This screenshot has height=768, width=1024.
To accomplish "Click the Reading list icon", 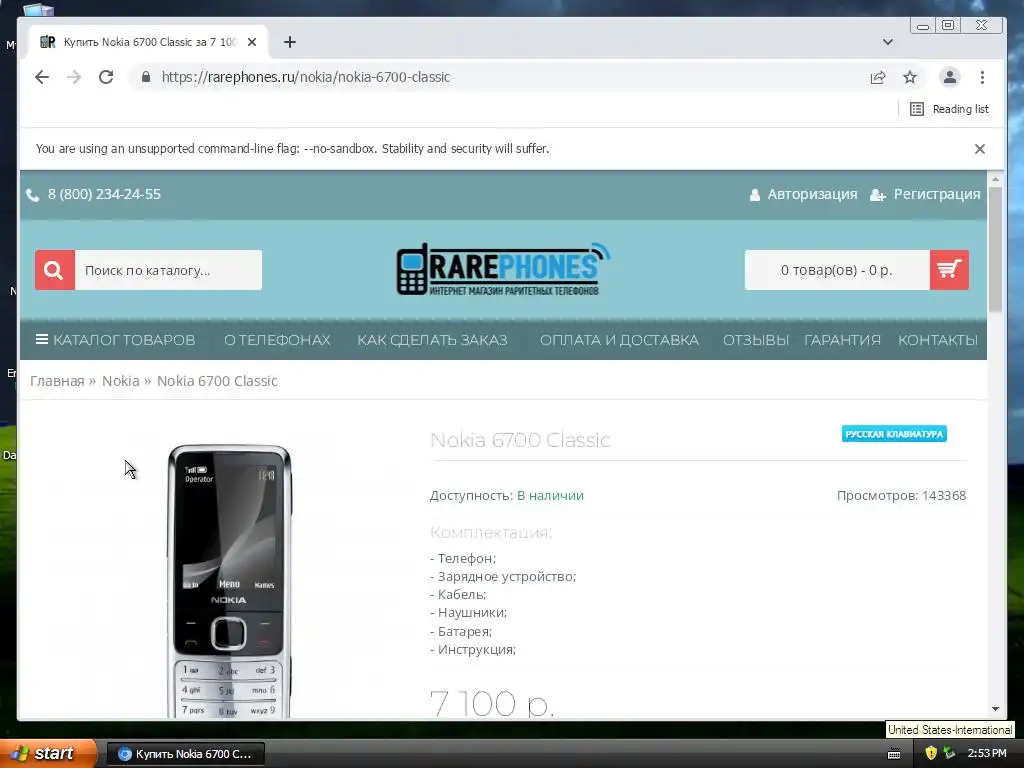I will click(917, 109).
